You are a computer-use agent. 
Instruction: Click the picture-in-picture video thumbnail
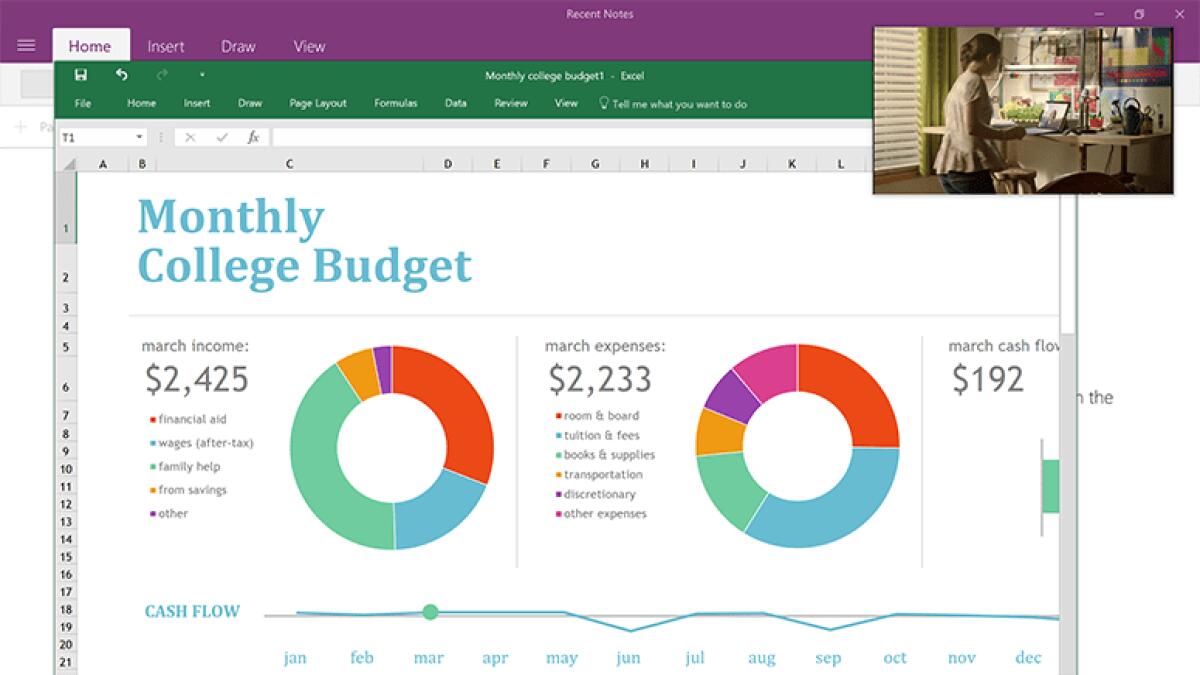click(x=1022, y=110)
